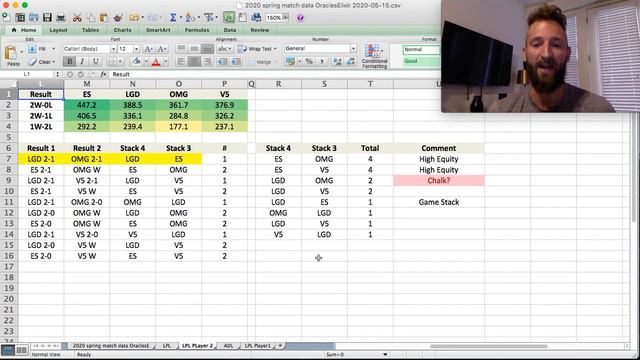Click the AutoSum sigma icon
640x360 pixels.
click(x=173, y=17)
